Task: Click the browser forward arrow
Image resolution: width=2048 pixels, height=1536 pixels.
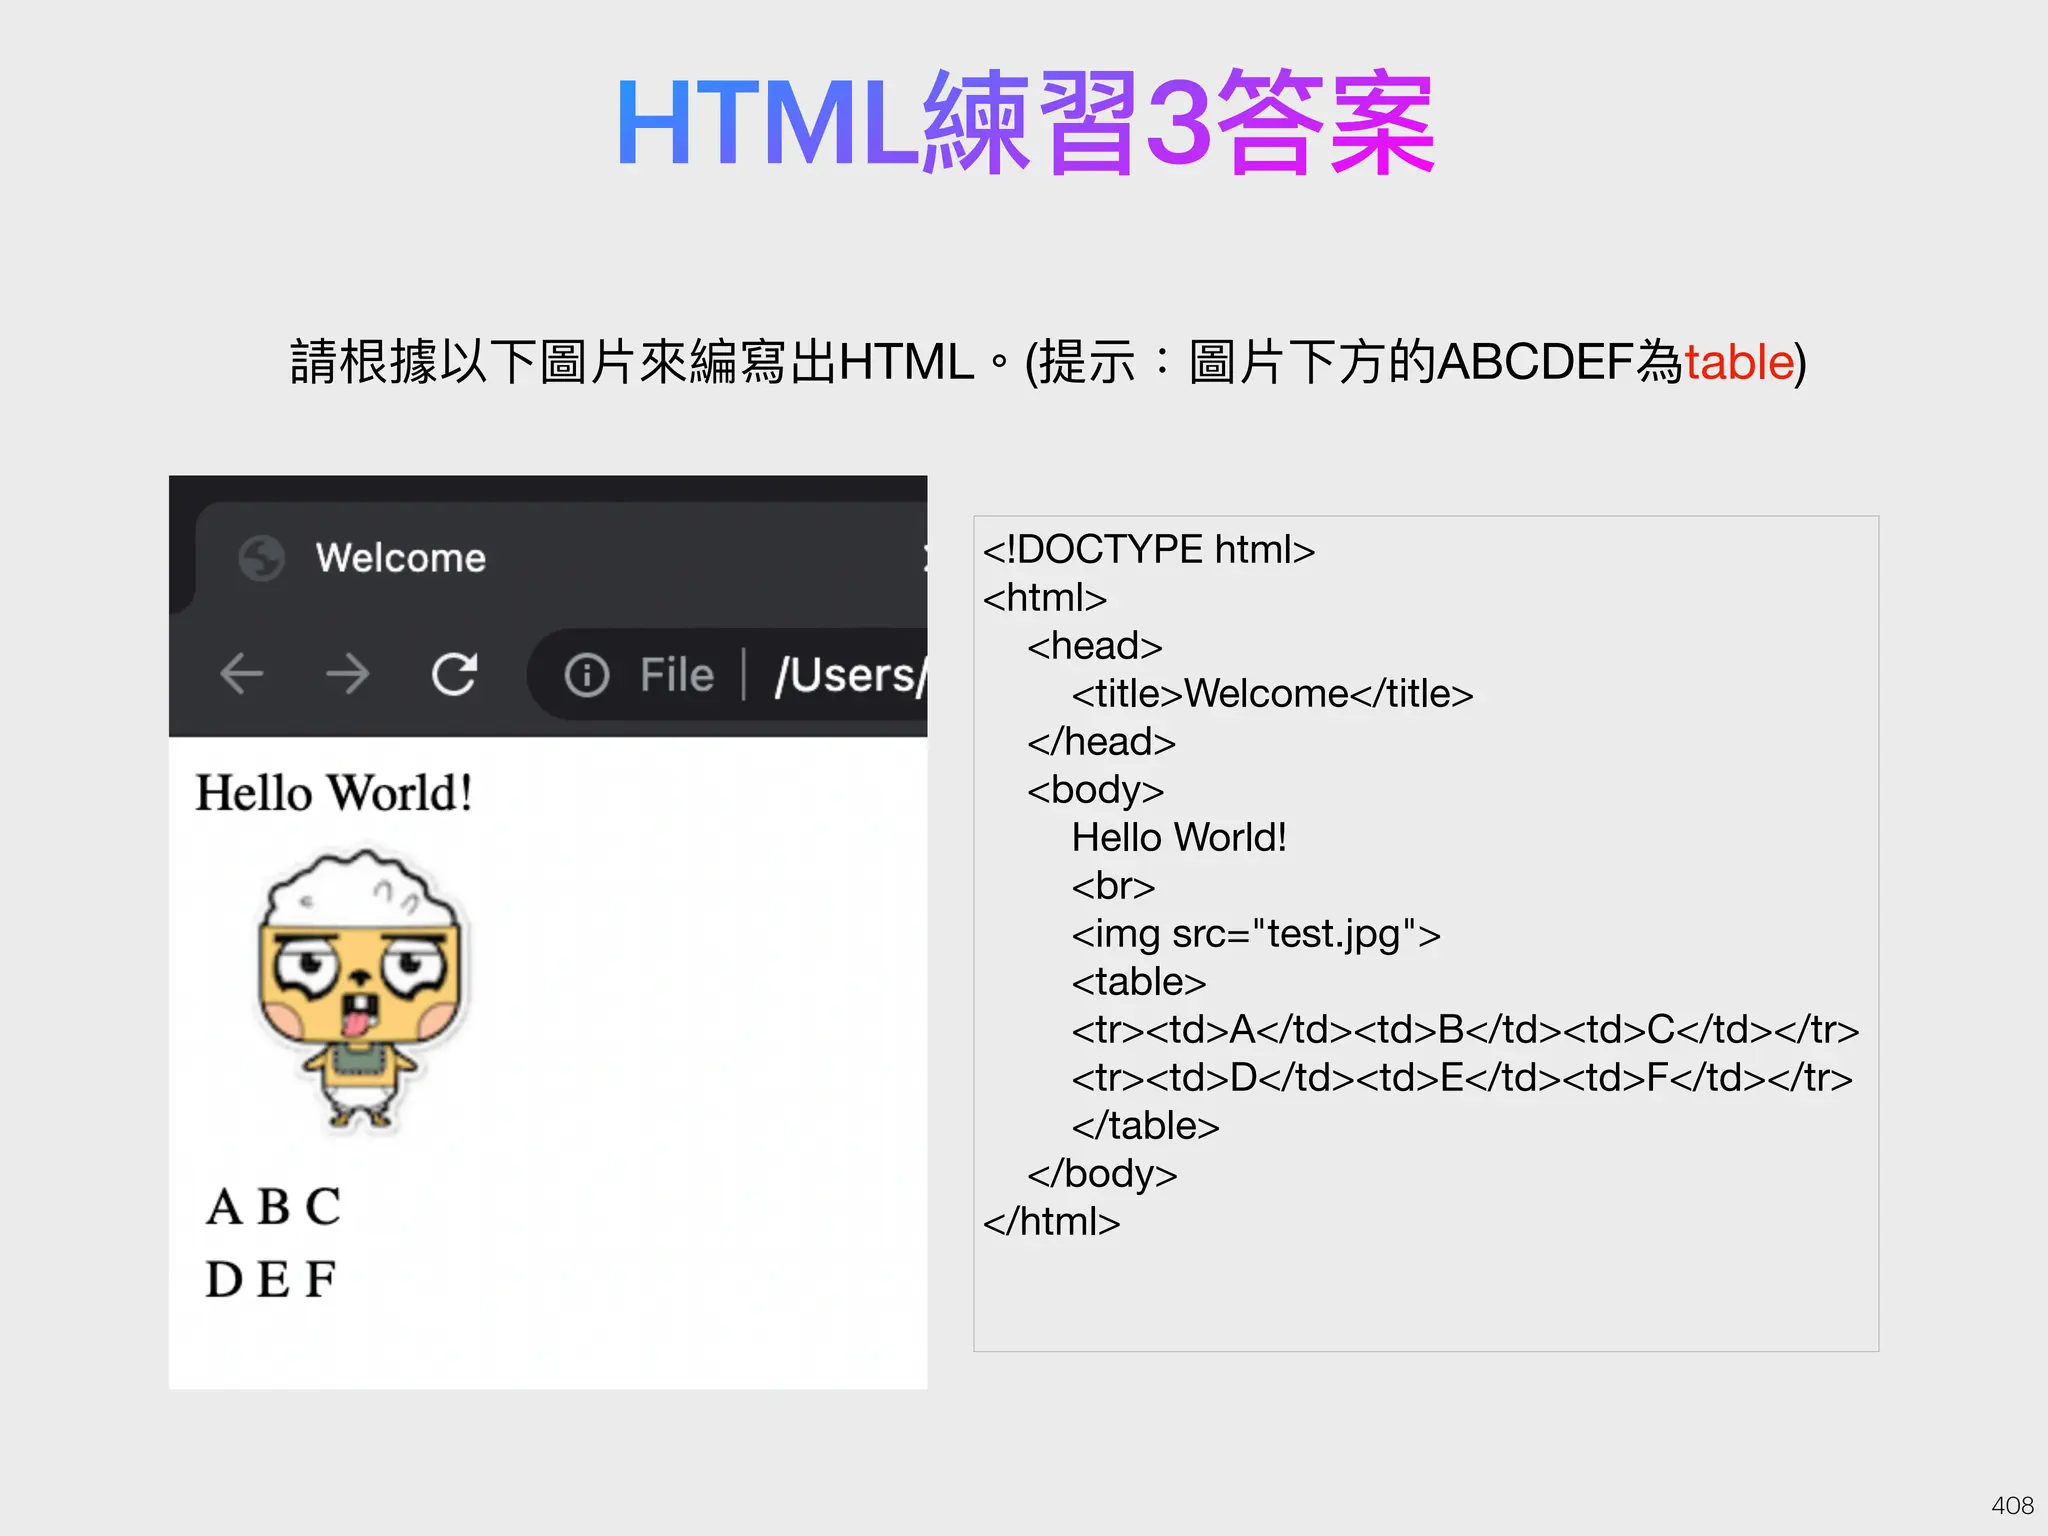Action: click(347, 674)
